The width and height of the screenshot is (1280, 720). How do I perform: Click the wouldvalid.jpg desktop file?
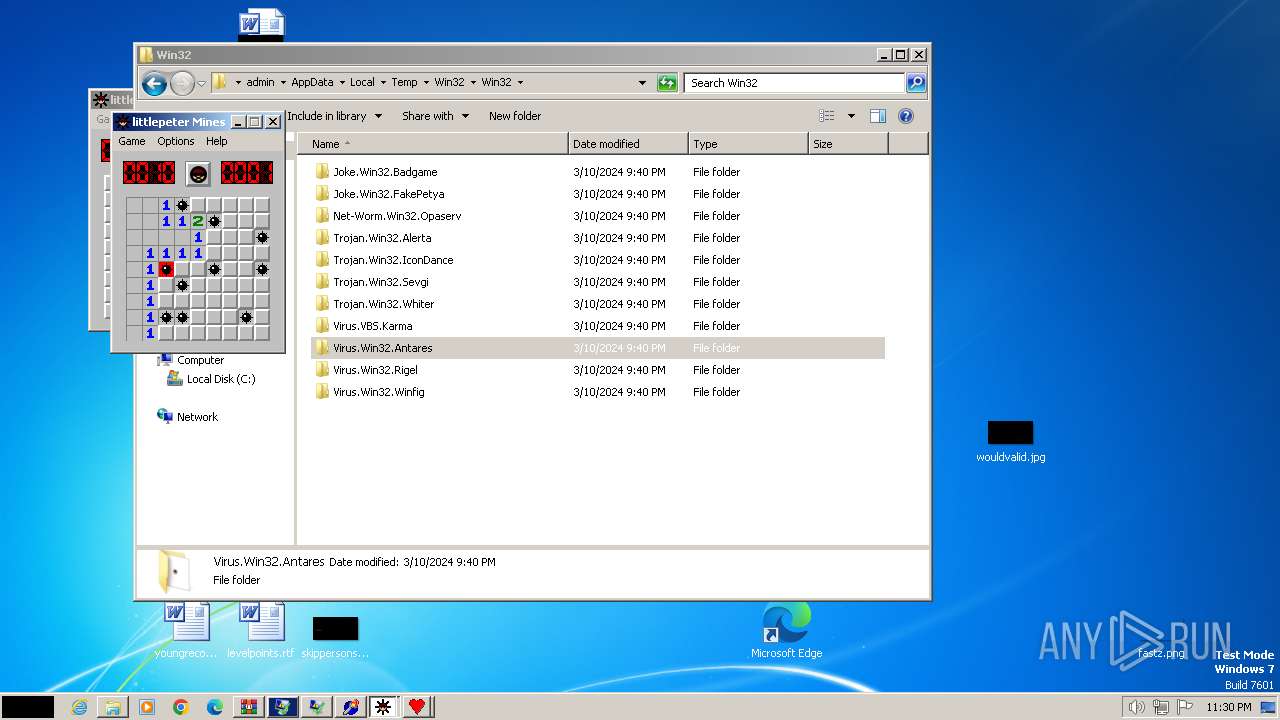click(1010, 442)
